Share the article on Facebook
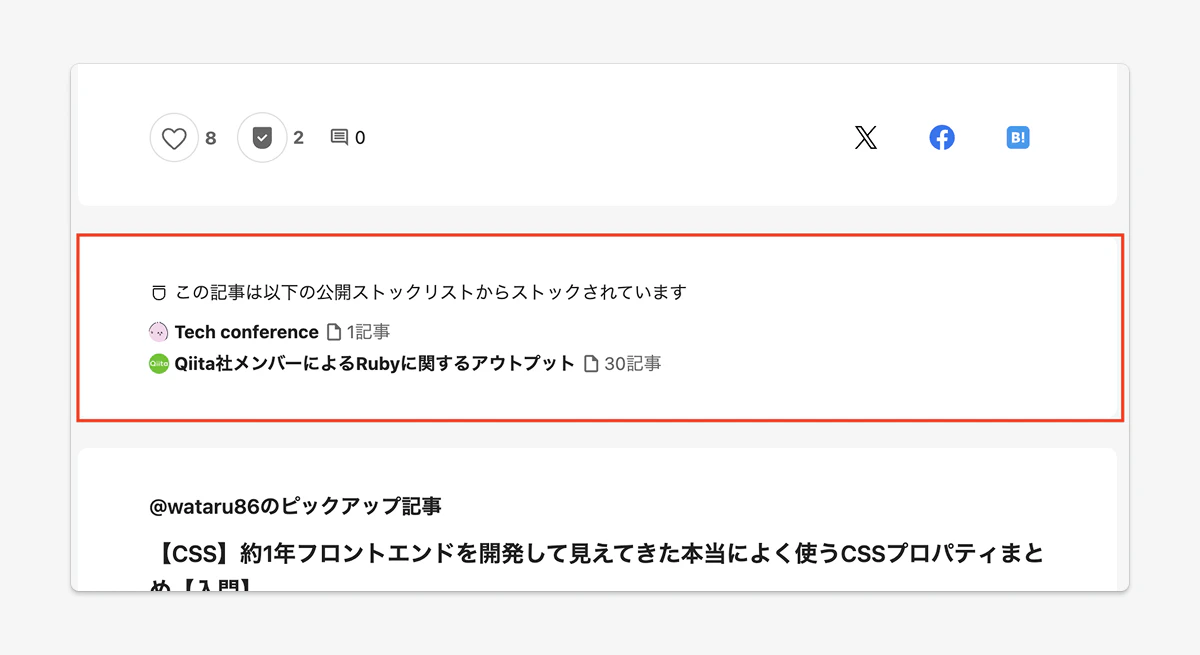 (x=941, y=137)
